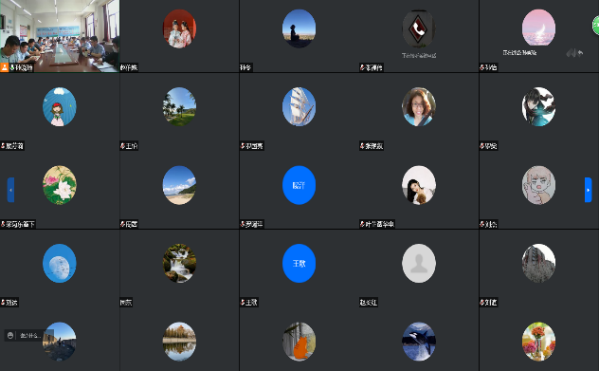Click the pink moon sea avatar

539,27
